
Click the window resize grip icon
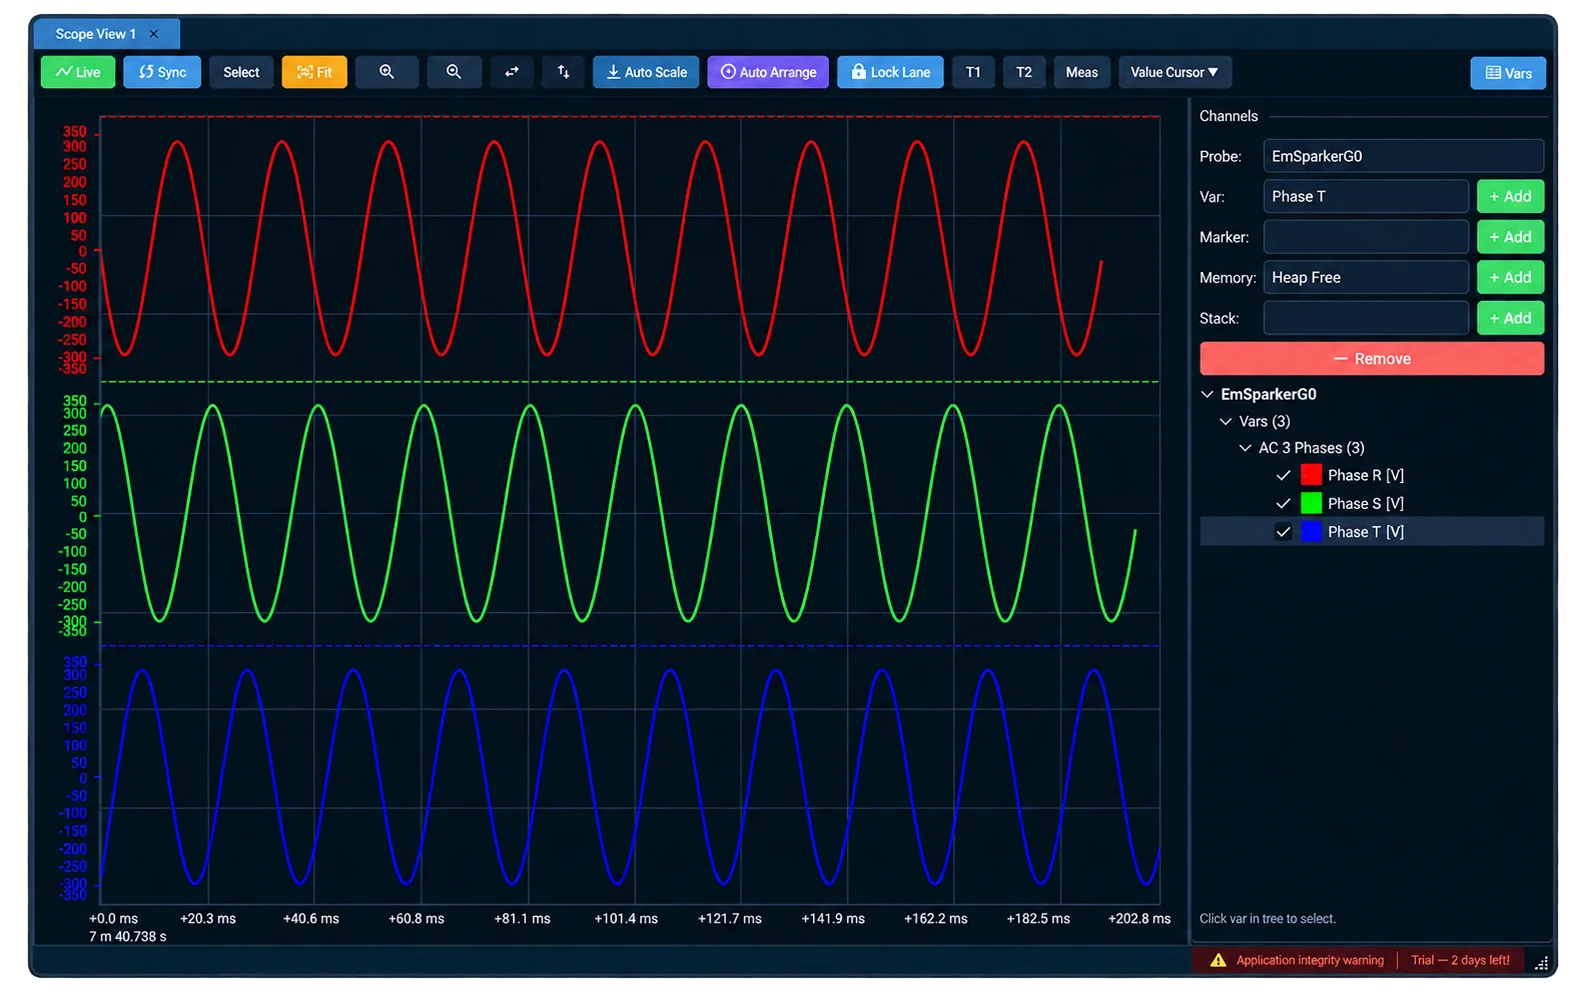coord(1541,963)
